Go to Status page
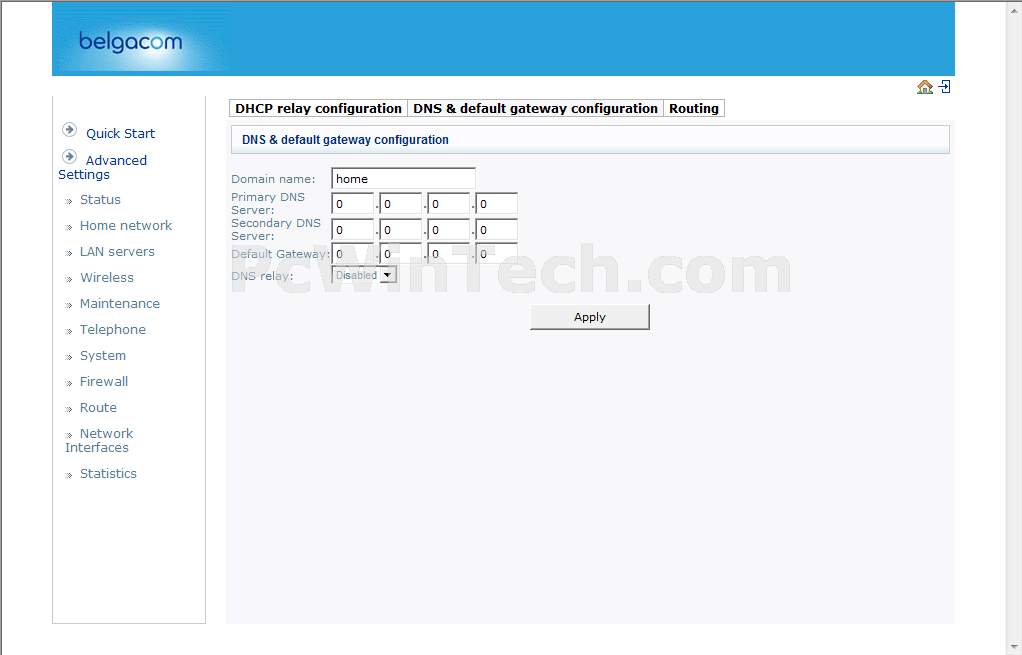 tap(100, 199)
